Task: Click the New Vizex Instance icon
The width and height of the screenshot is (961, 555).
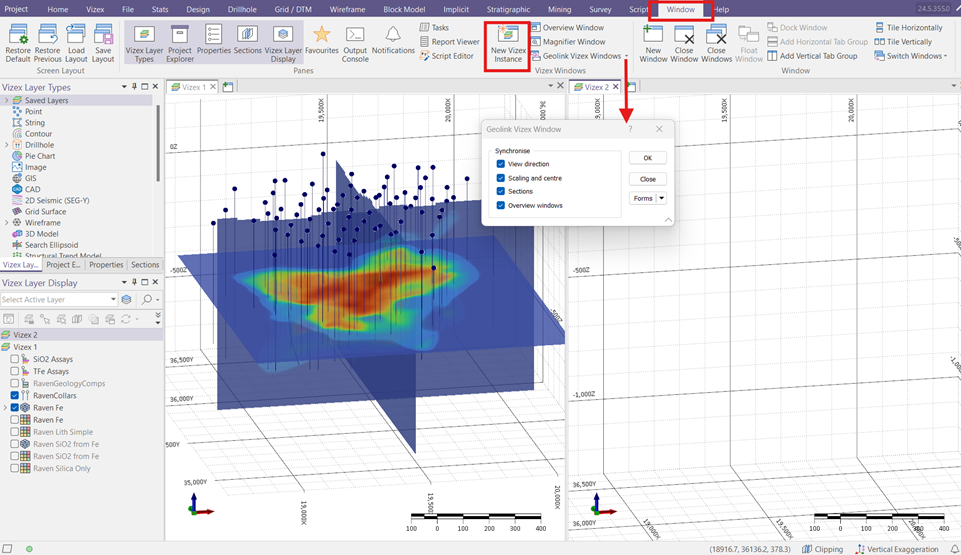Action: (x=507, y=38)
